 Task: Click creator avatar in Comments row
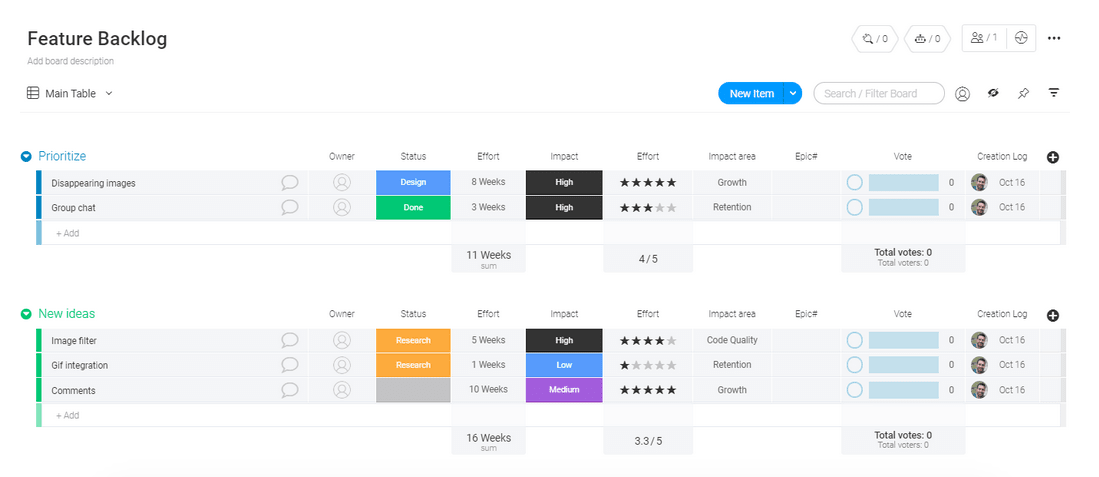tap(979, 389)
